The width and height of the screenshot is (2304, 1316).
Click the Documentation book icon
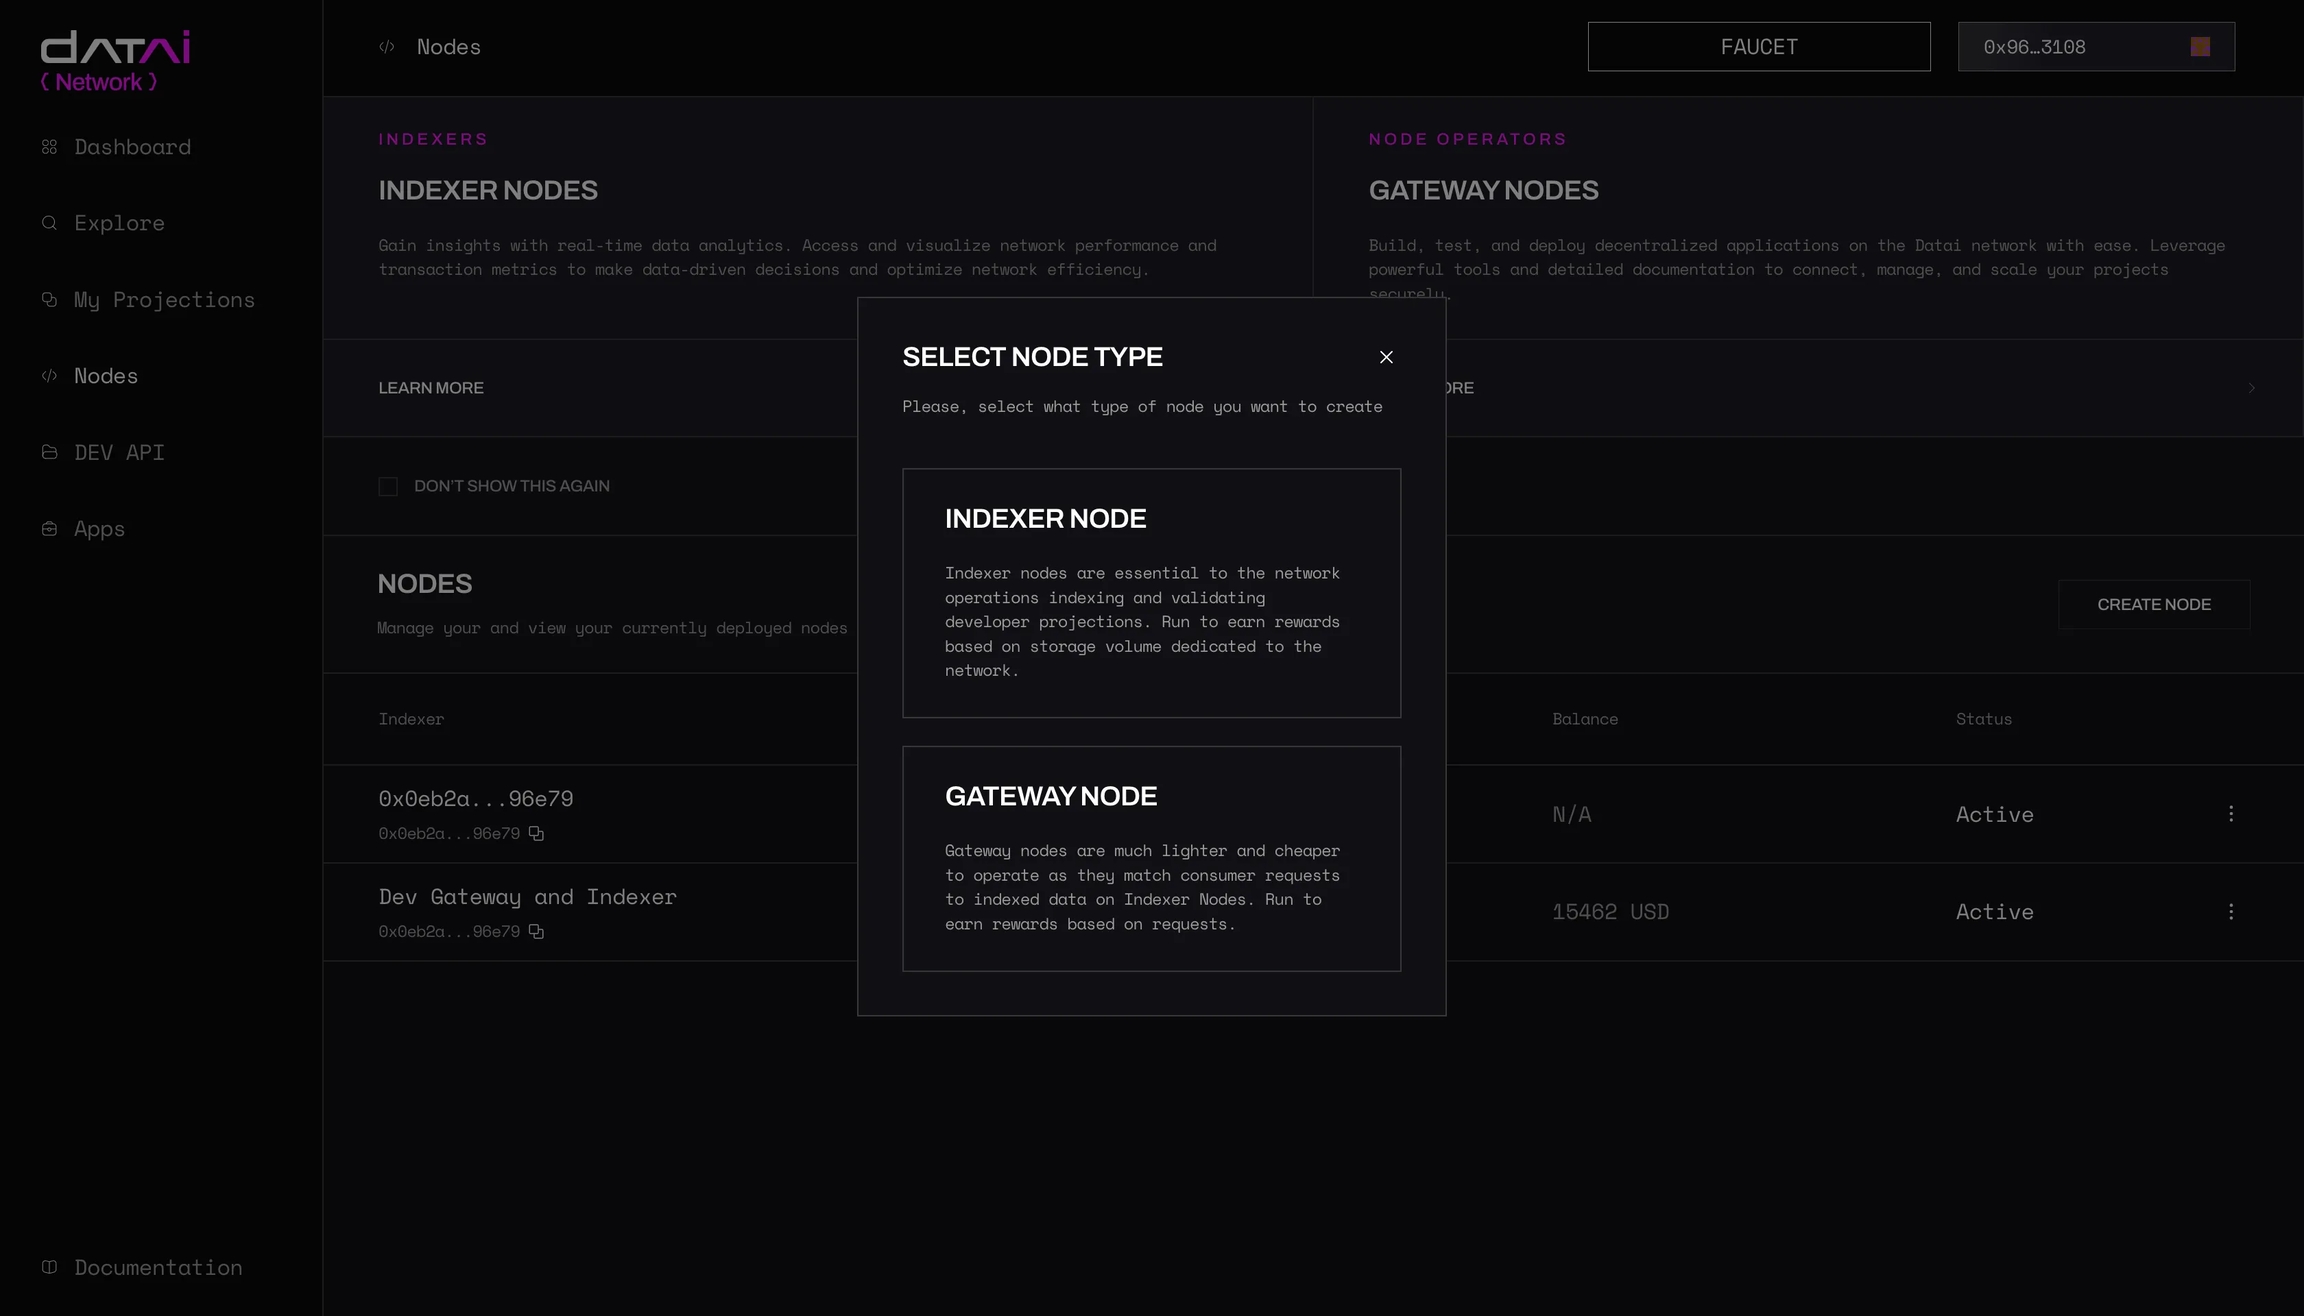pos(49,1267)
